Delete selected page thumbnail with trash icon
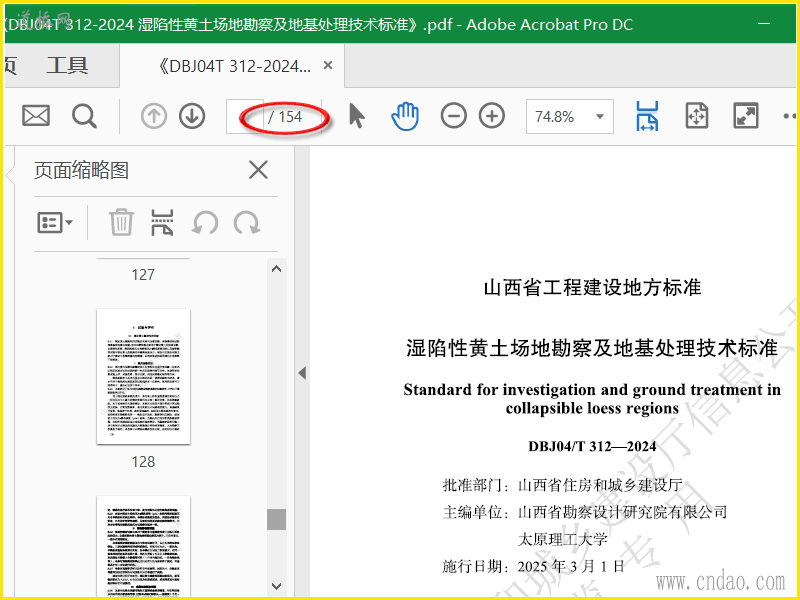 click(121, 222)
